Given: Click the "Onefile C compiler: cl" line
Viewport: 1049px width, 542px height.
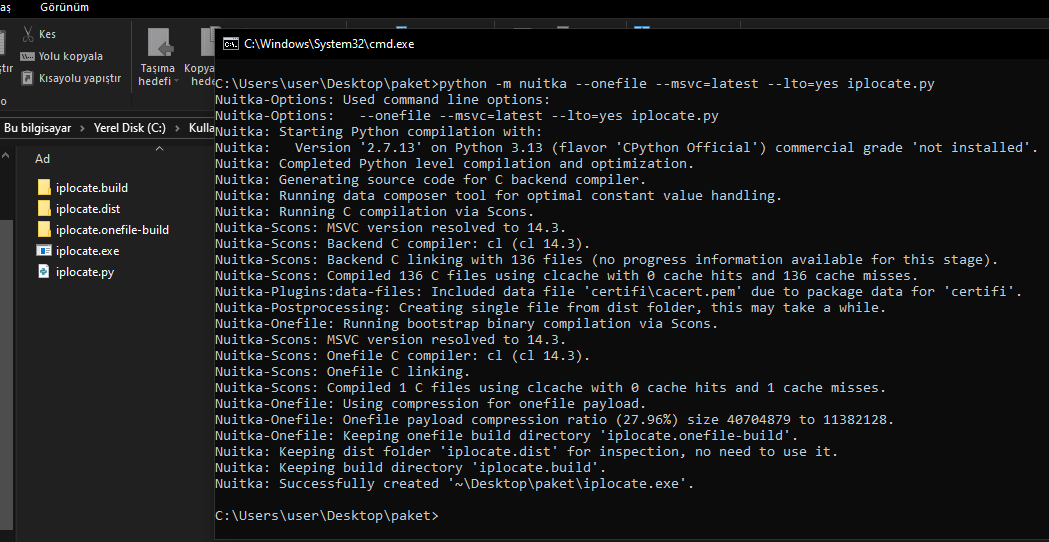Looking at the screenshot, I should click(403, 356).
